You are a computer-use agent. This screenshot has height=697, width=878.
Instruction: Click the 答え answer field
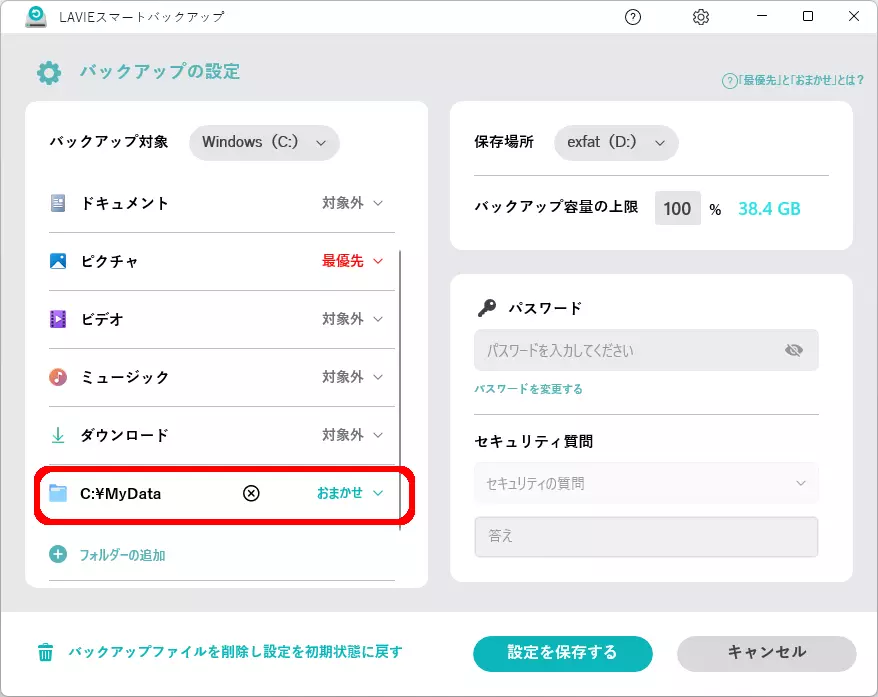(x=646, y=536)
